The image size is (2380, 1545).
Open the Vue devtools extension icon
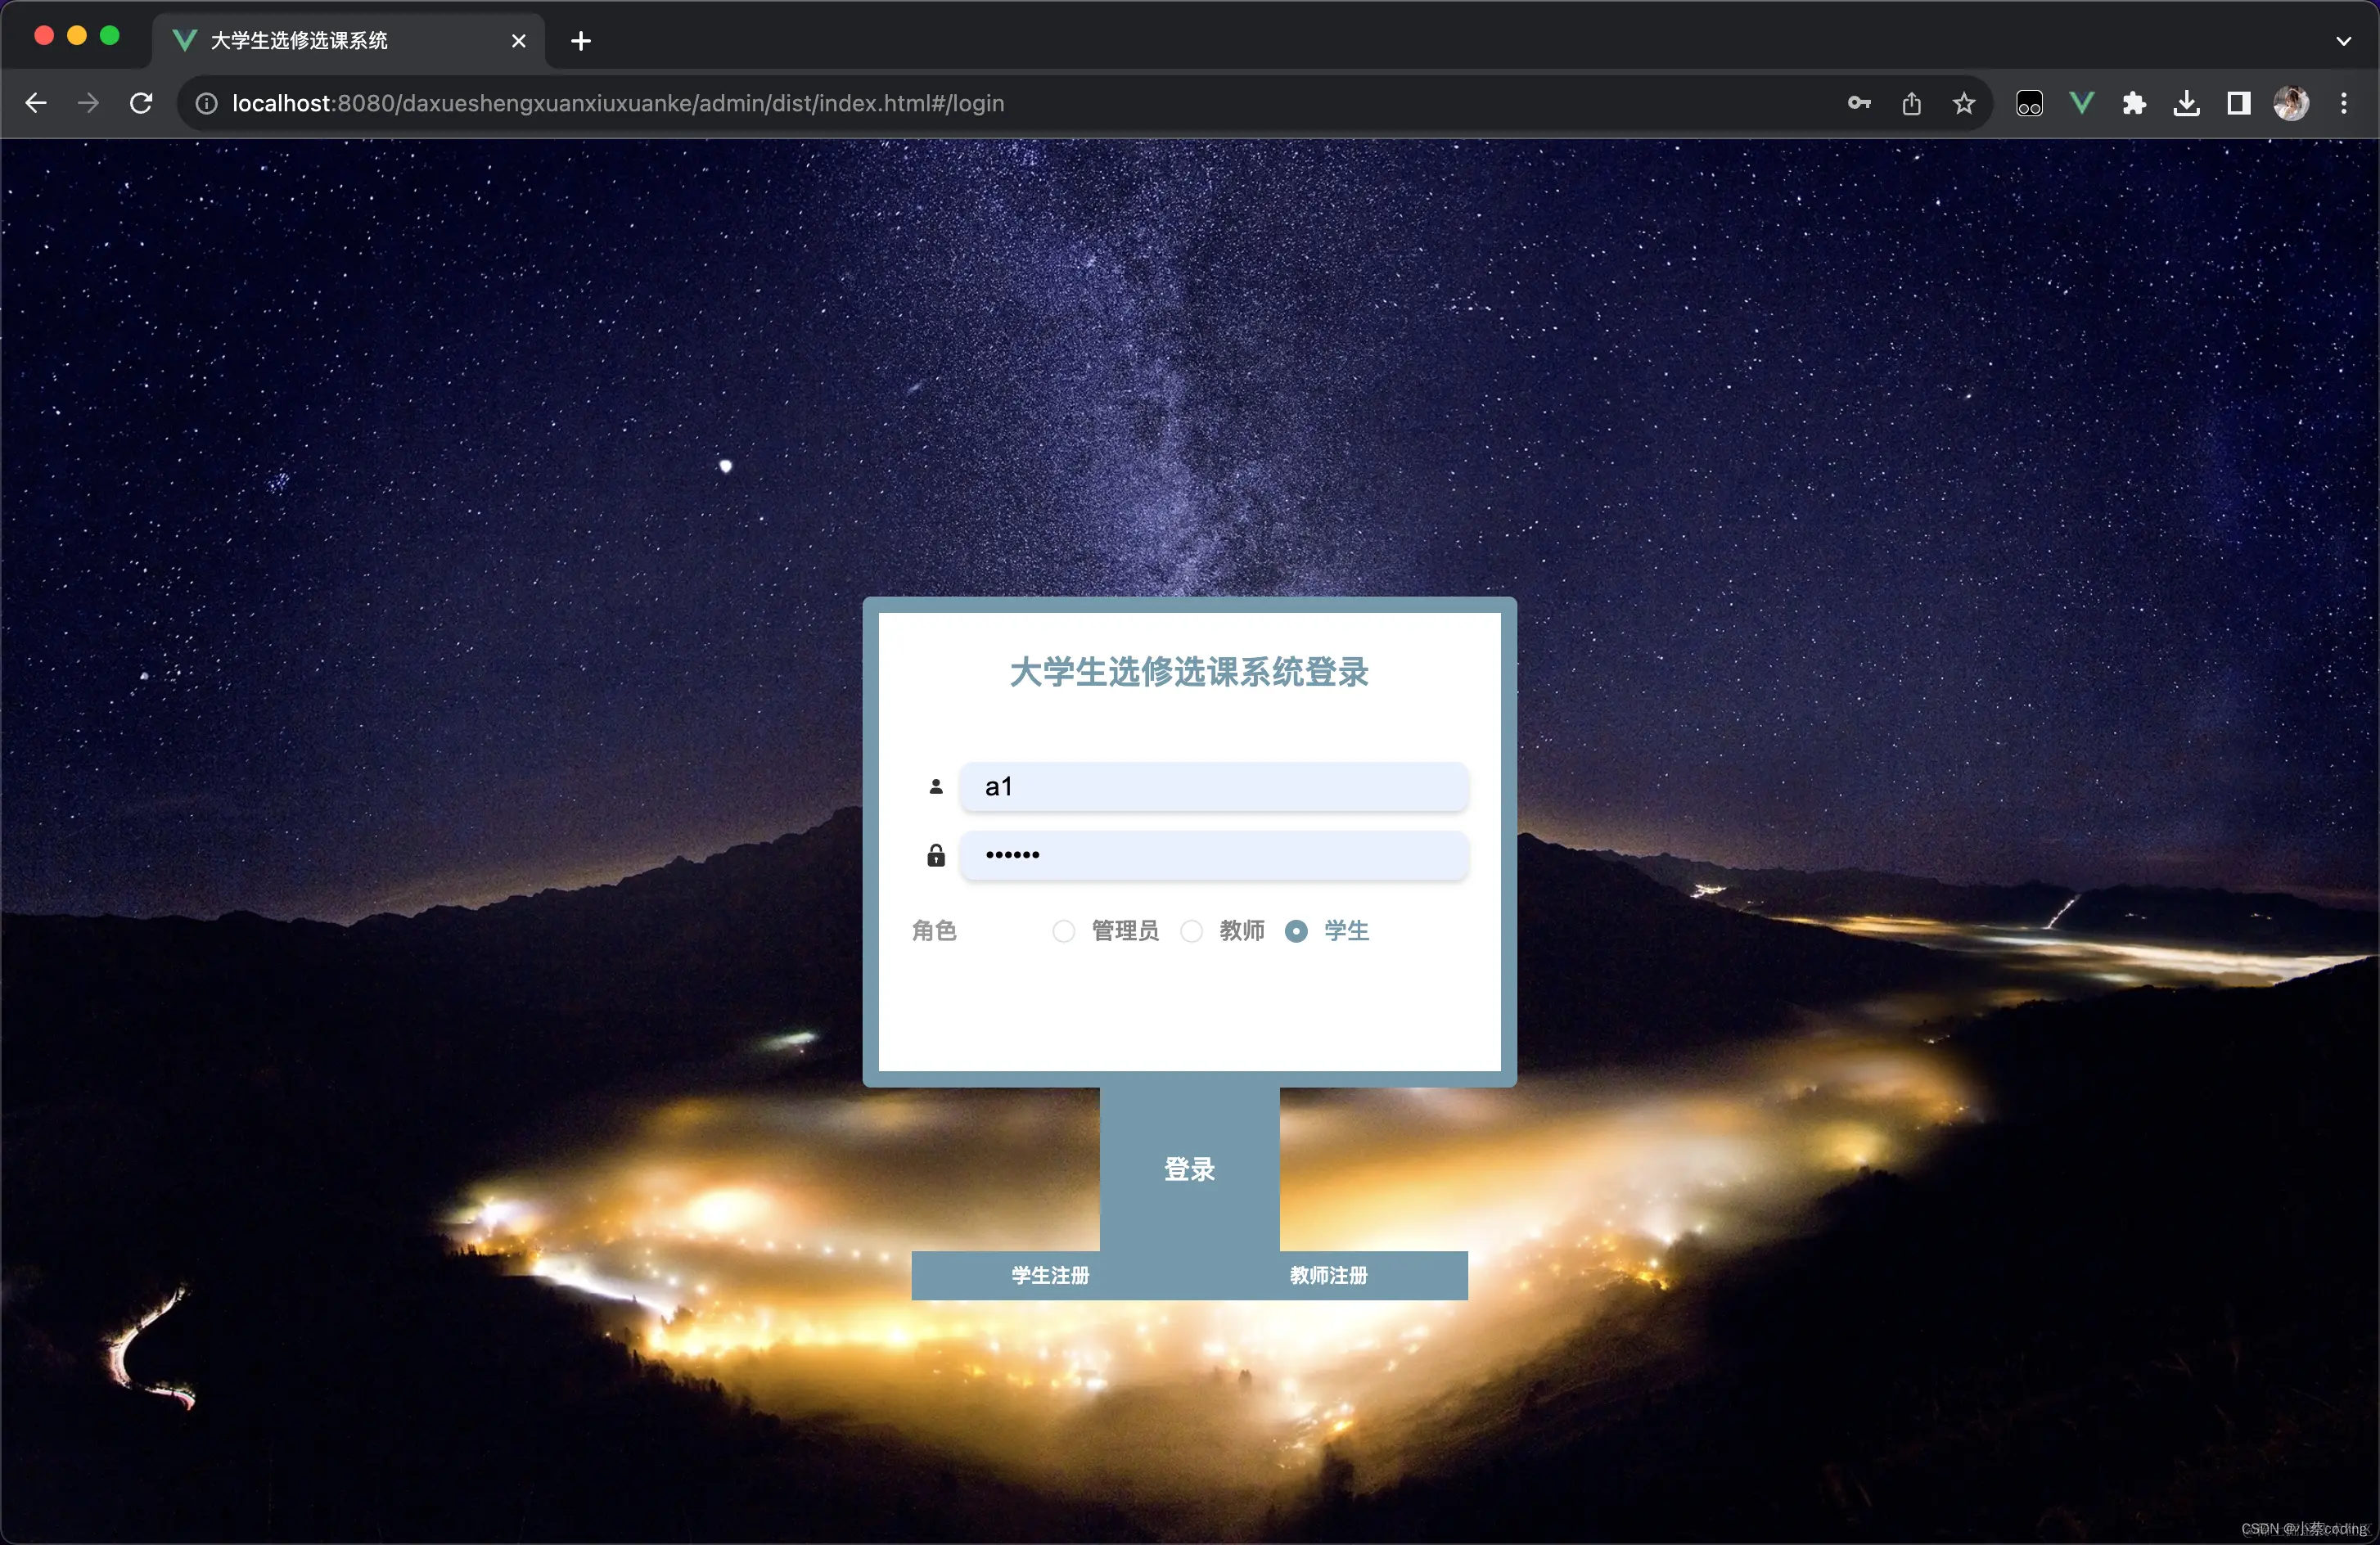click(x=2082, y=103)
